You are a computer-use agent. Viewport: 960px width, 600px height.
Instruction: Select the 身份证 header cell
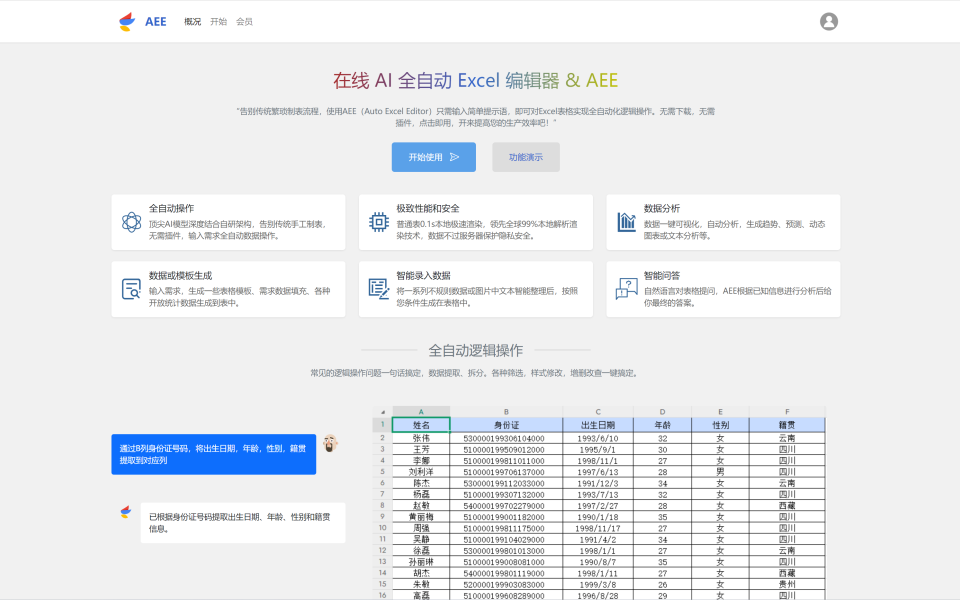pyautogui.click(x=506, y=425)
